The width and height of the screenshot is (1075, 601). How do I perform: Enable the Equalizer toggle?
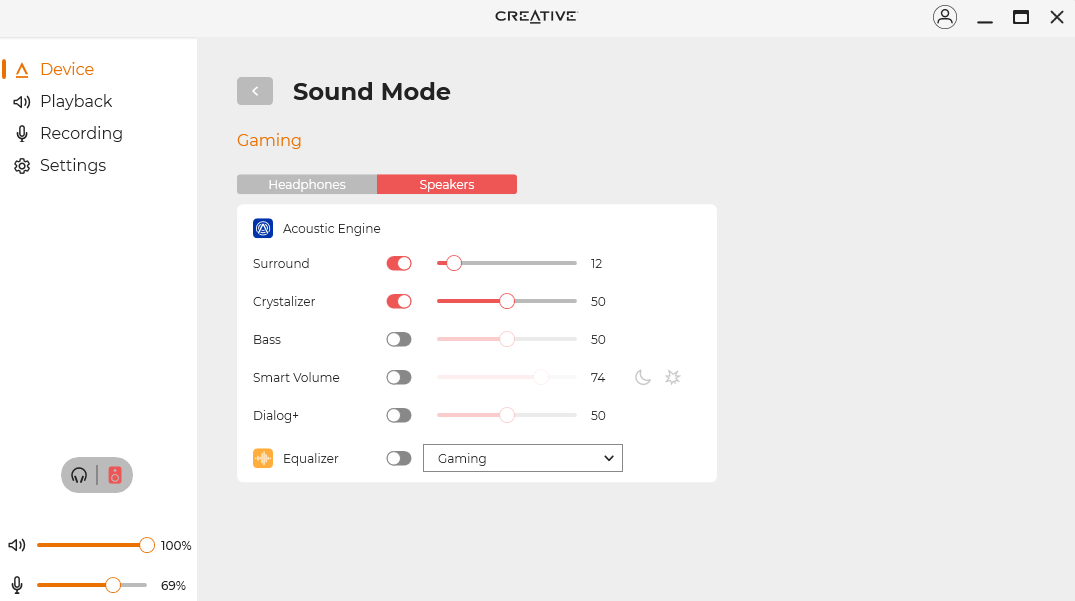(x=399, y=458)
